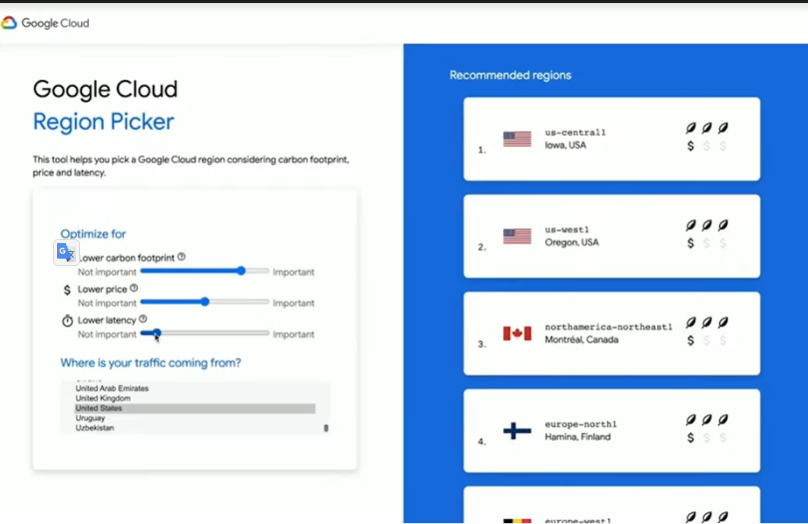The width and height of the screenshot is (808, 524).
Task: Click leaf icons on northamerica-northeast1 card
Action: tap(706, 322)
